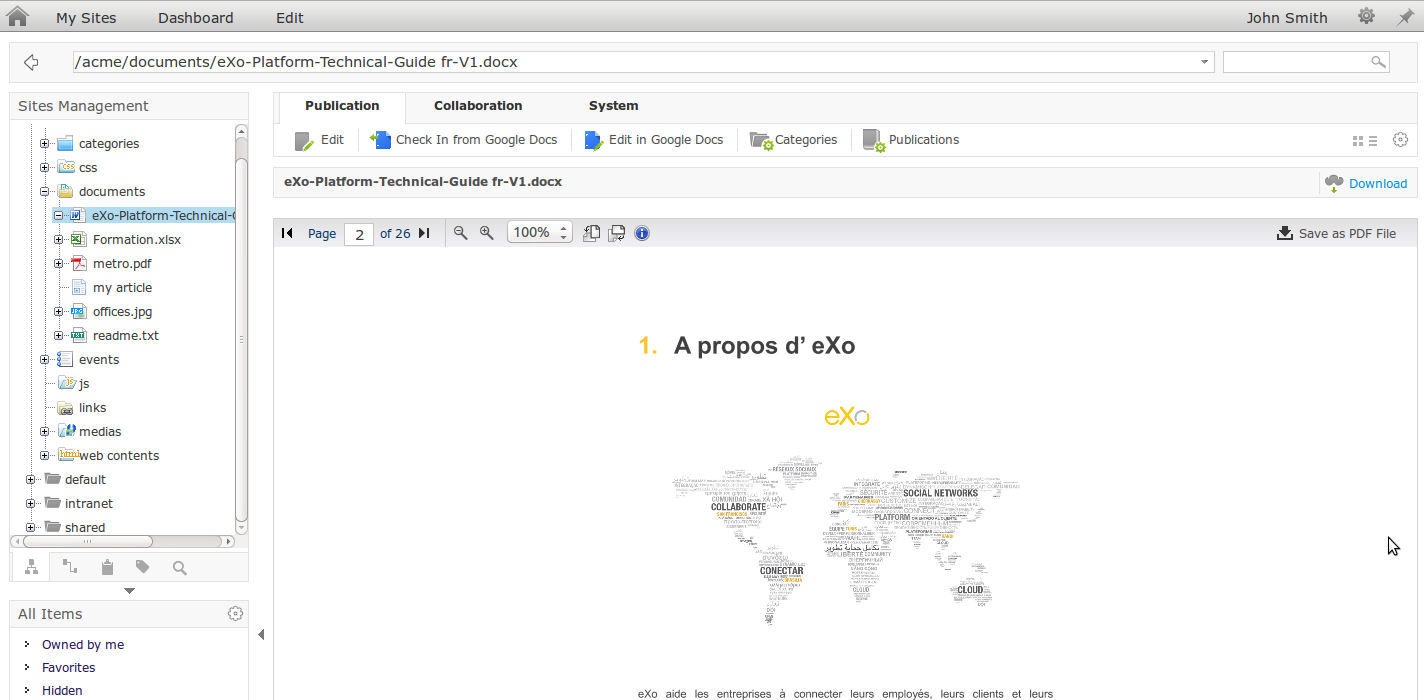This screenshot has width=1424, height=700.
Task: Click the pin icon in the top bar
Action: [x=1405, y=17]
